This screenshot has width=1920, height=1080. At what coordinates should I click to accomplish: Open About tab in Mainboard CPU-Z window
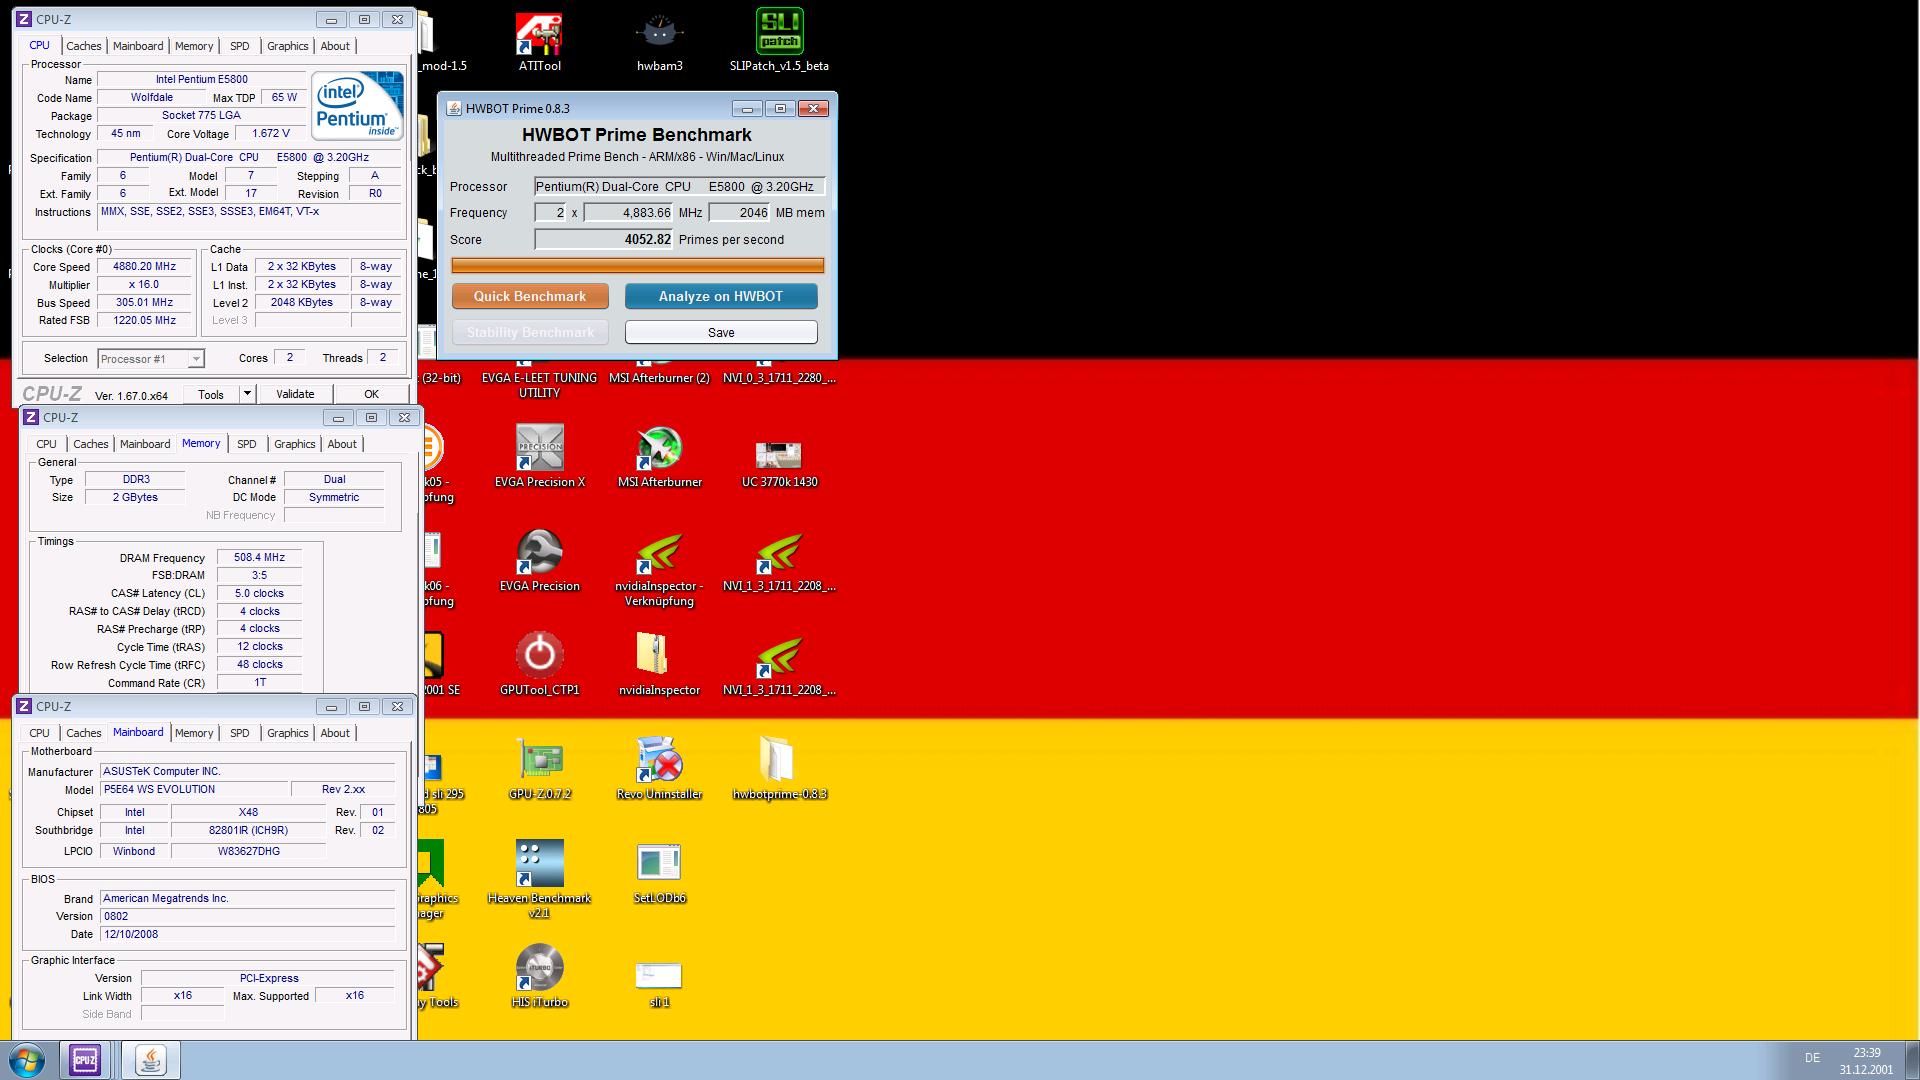pos(335,733)
